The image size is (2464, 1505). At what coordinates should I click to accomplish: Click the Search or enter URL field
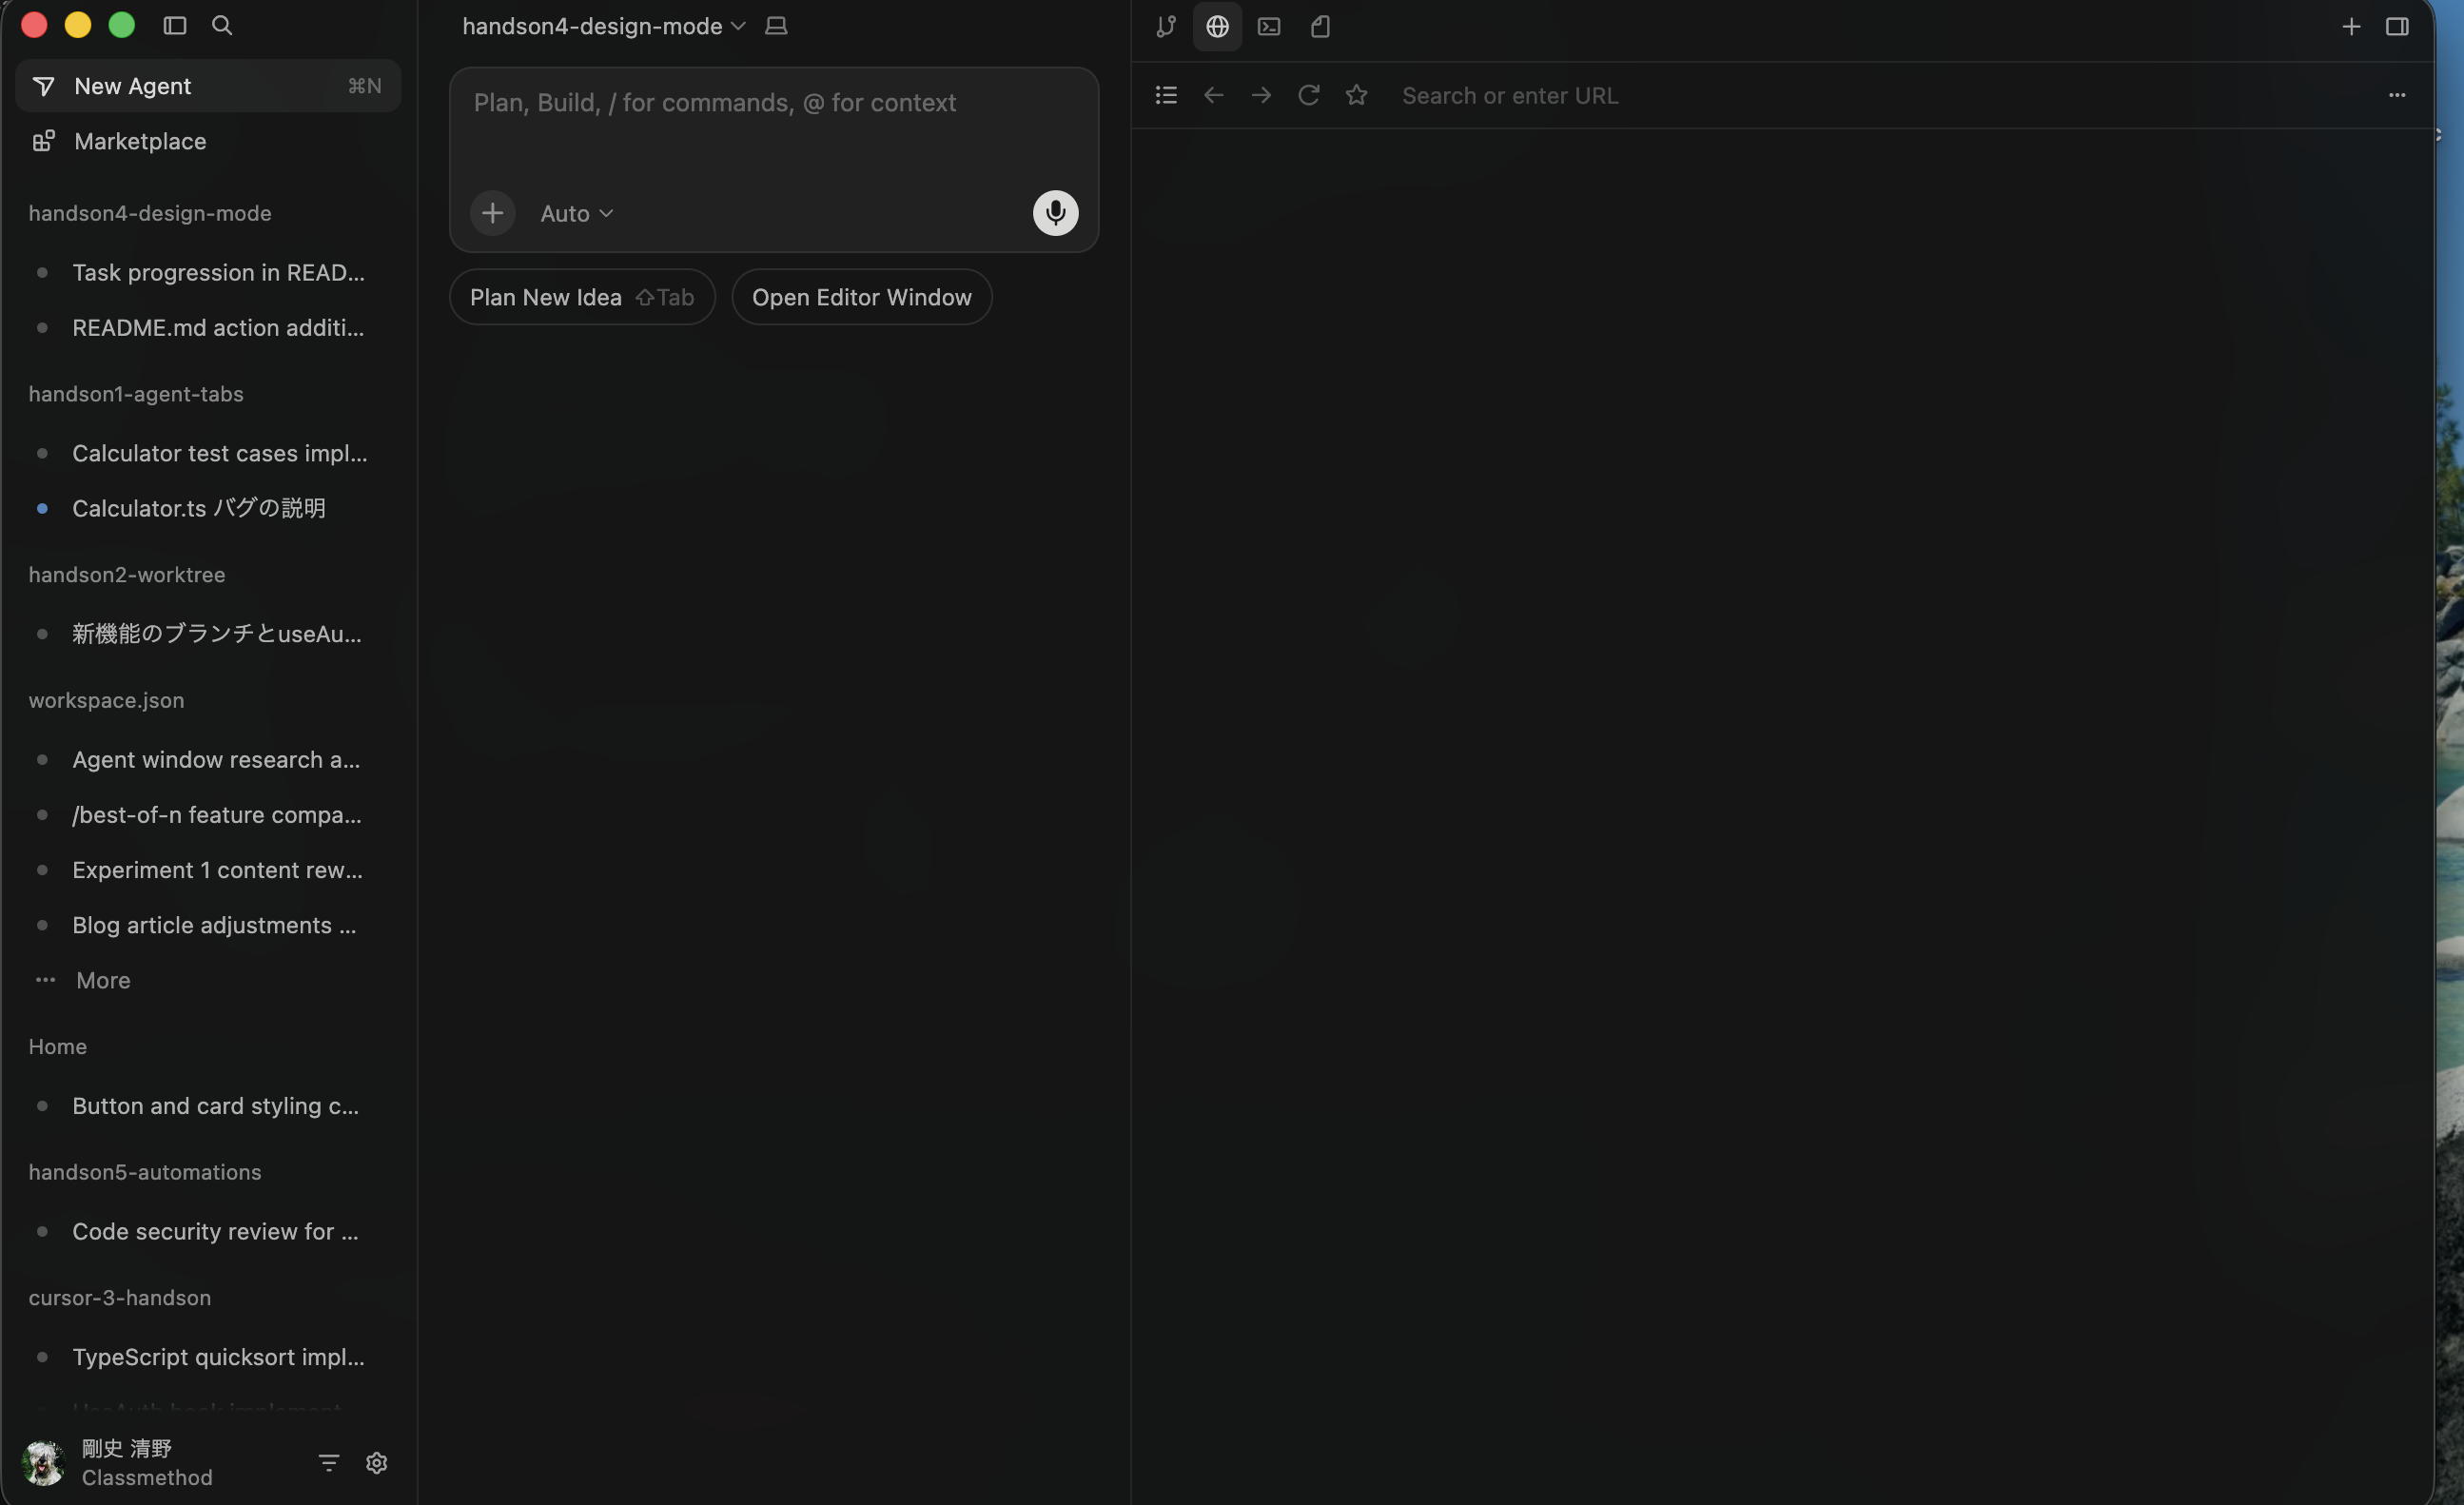click(1510, 95)
